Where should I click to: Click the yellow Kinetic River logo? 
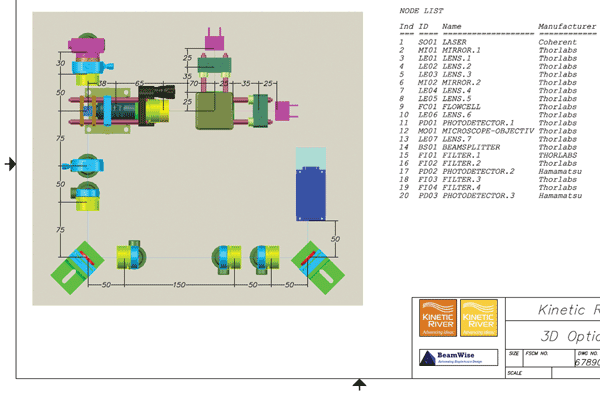[479, 318]
